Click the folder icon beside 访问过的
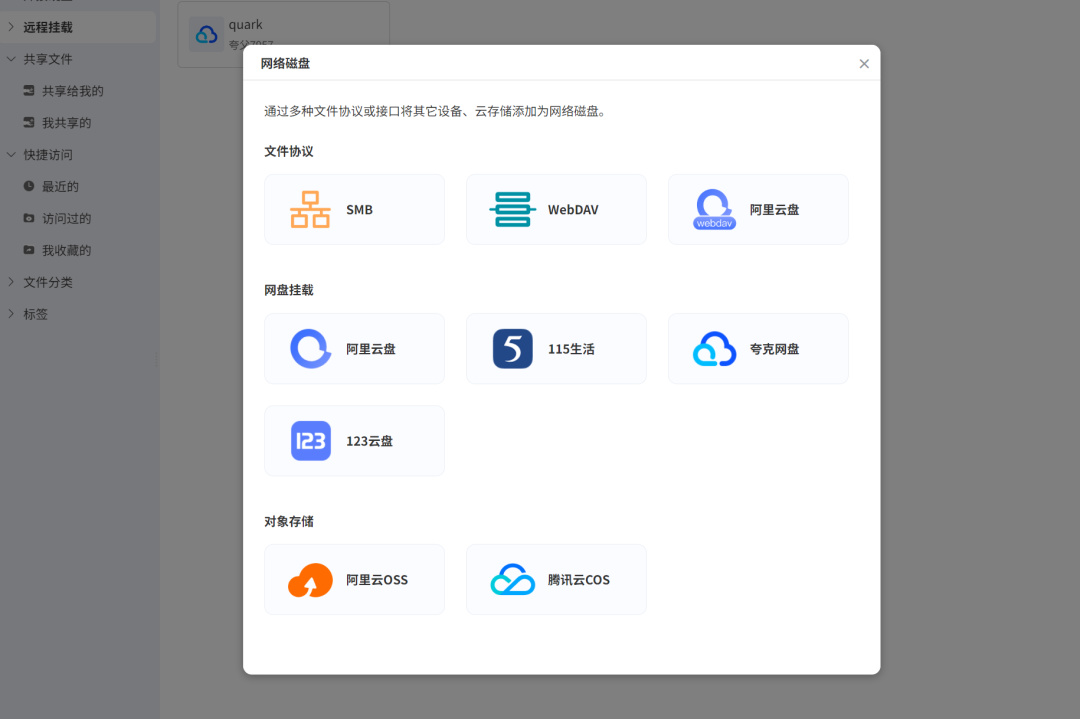The image size is (1080, 719). [x=29, y=218]
